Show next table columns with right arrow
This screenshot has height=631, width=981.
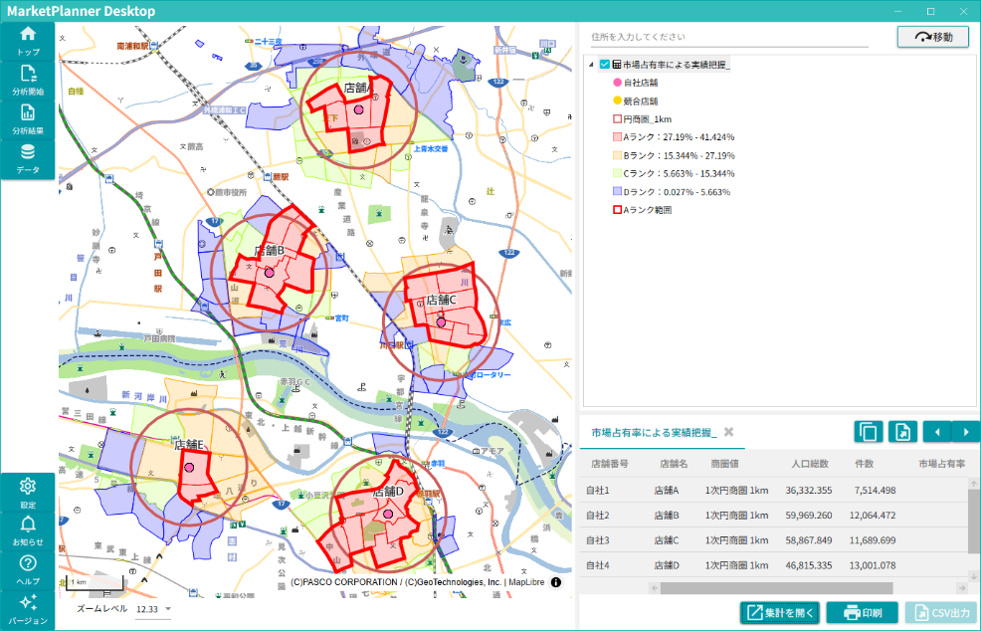pos(965,432)
